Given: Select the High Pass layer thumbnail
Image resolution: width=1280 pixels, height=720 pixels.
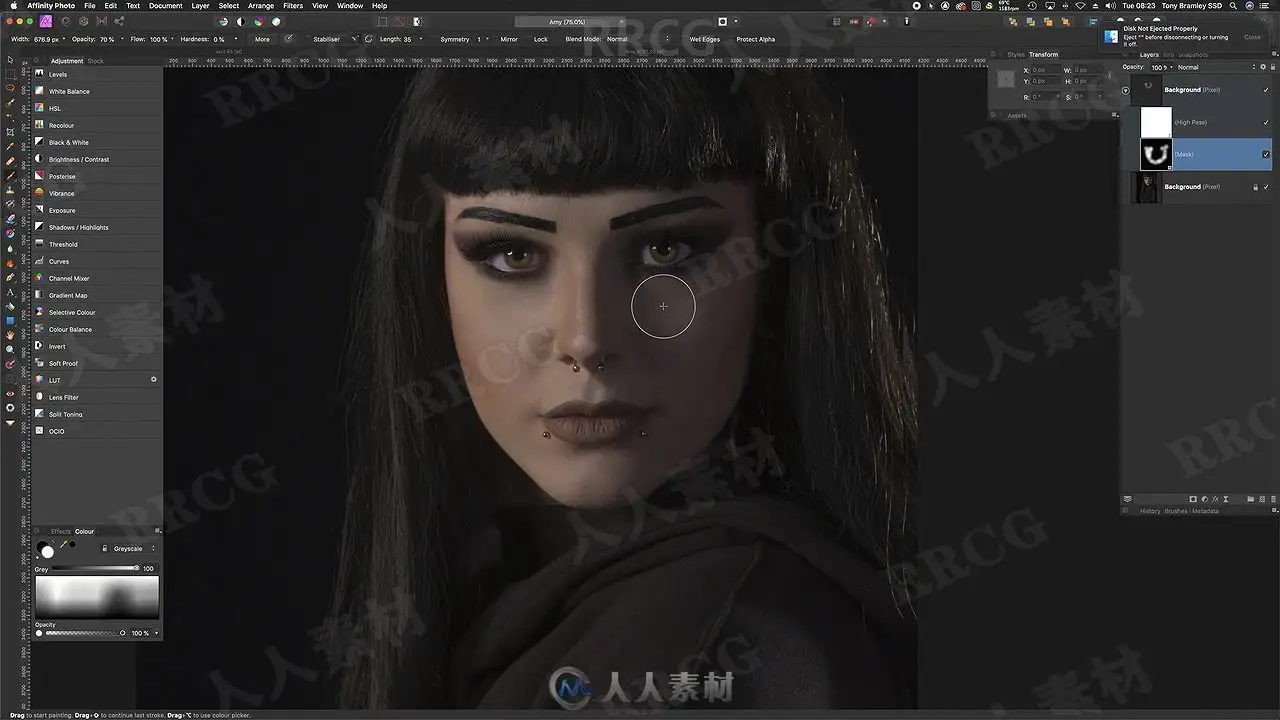Looking at the screenshot, I should click(x=1156, y=122).
